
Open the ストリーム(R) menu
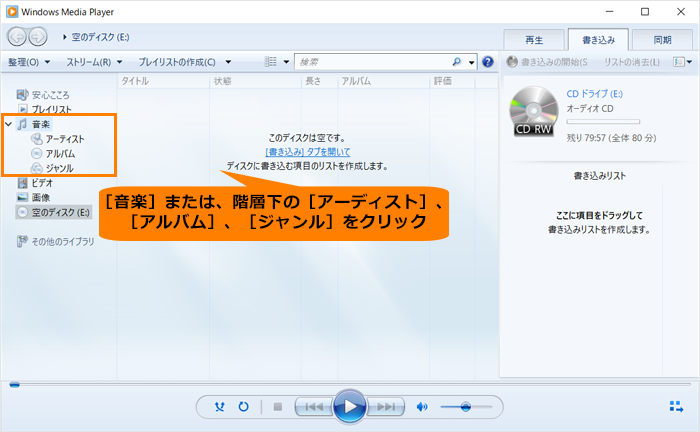click(x=94, y=62)
